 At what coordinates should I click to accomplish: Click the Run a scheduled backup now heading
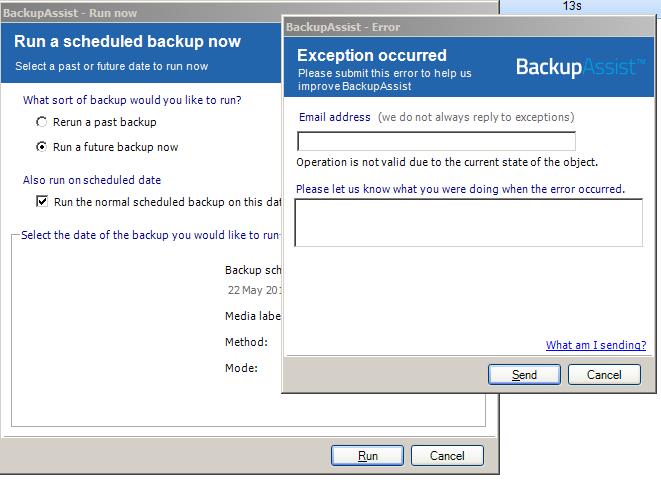tap(127, 42)
